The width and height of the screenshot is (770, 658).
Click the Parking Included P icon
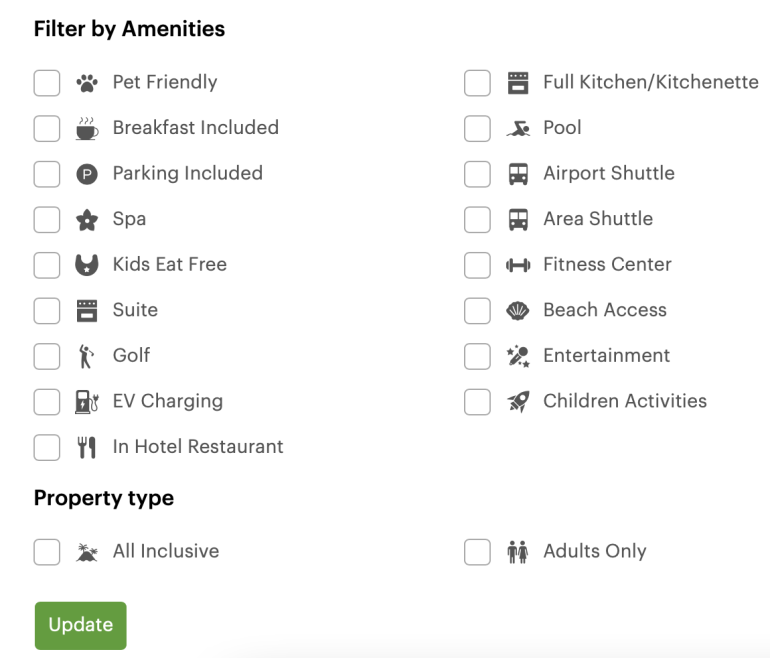[87, 174]
